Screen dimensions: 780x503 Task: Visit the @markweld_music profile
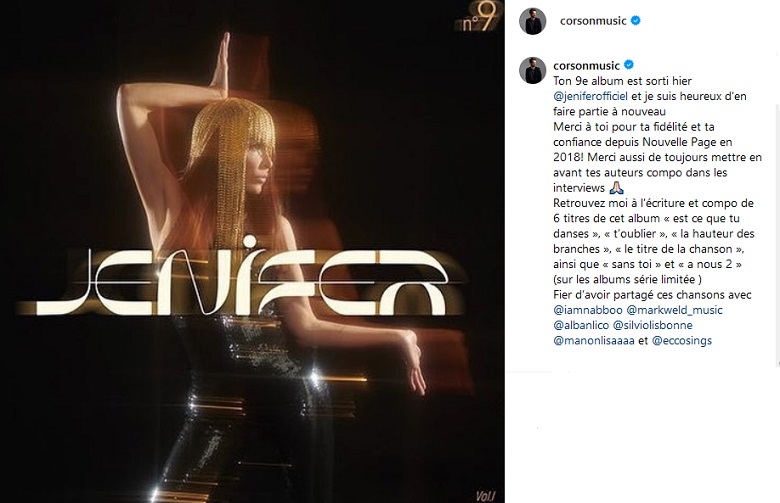tap(674, 310)
